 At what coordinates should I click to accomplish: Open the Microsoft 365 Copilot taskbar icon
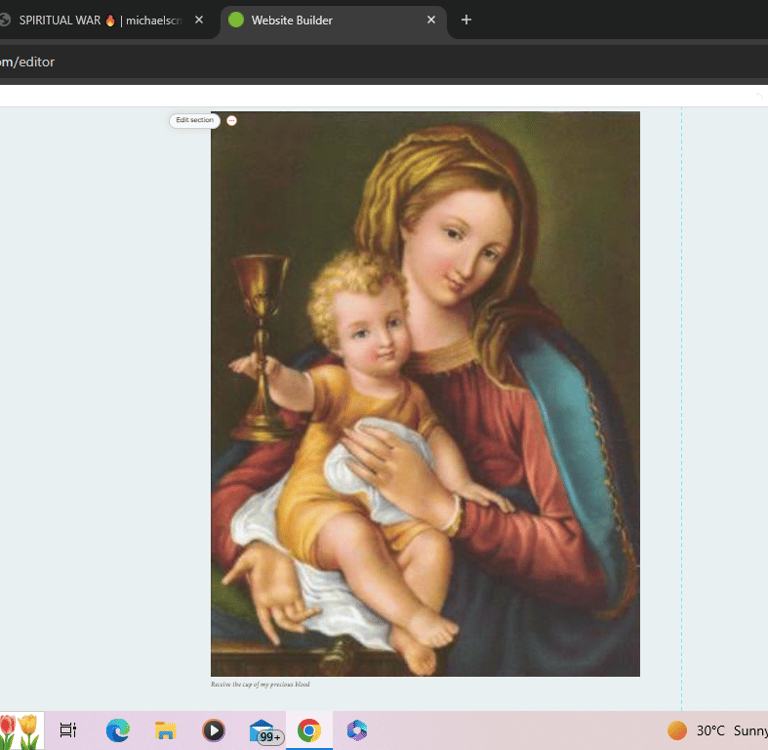point(357,730)
